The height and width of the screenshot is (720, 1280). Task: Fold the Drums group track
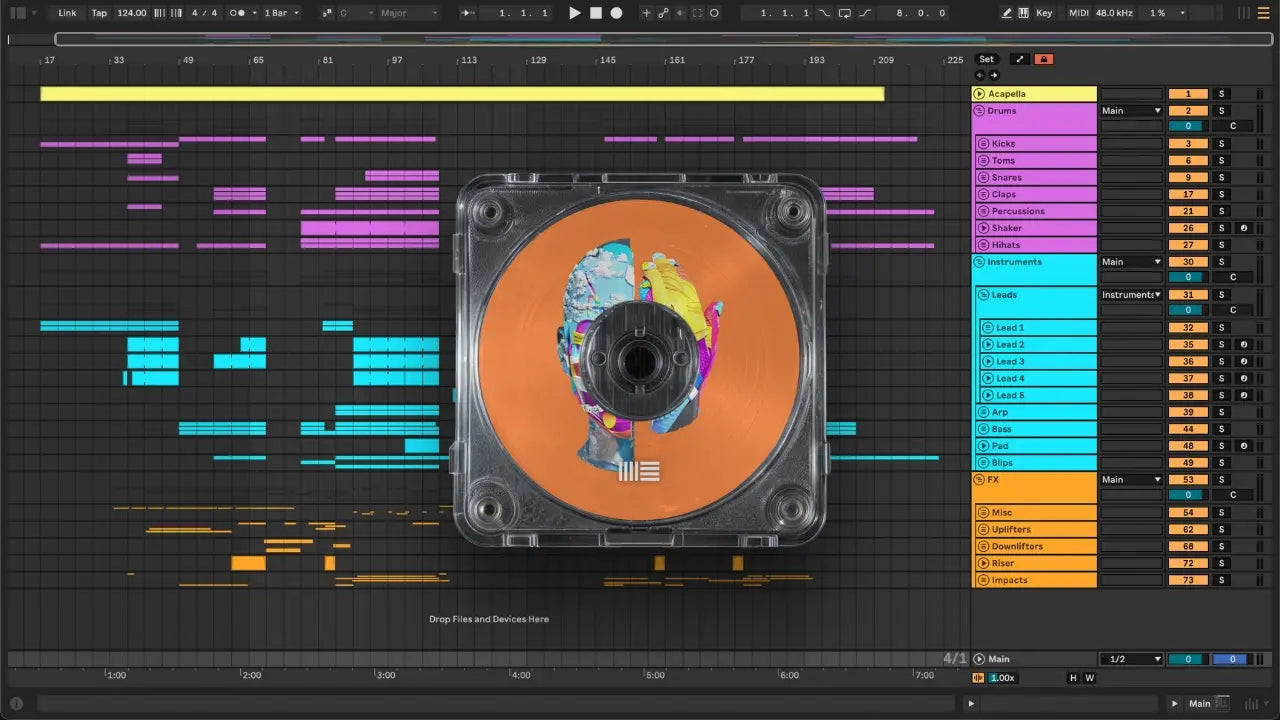tap(980, 111)
